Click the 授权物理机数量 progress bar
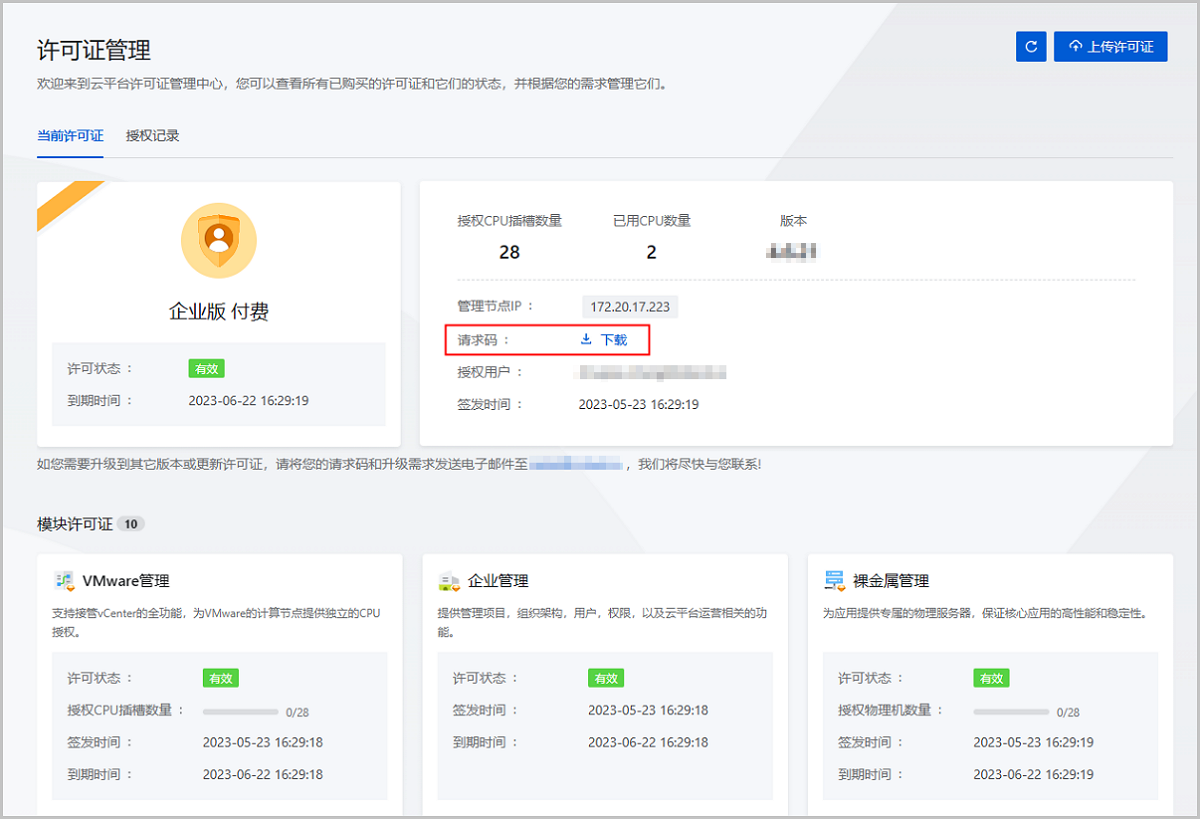 pyautogui.click(x=1010, y=712)
